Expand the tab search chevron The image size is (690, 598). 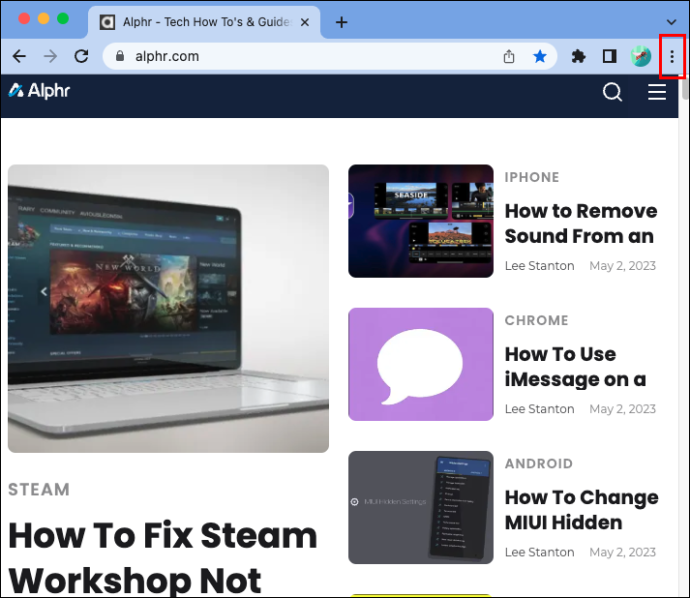(x=671, y=22)
